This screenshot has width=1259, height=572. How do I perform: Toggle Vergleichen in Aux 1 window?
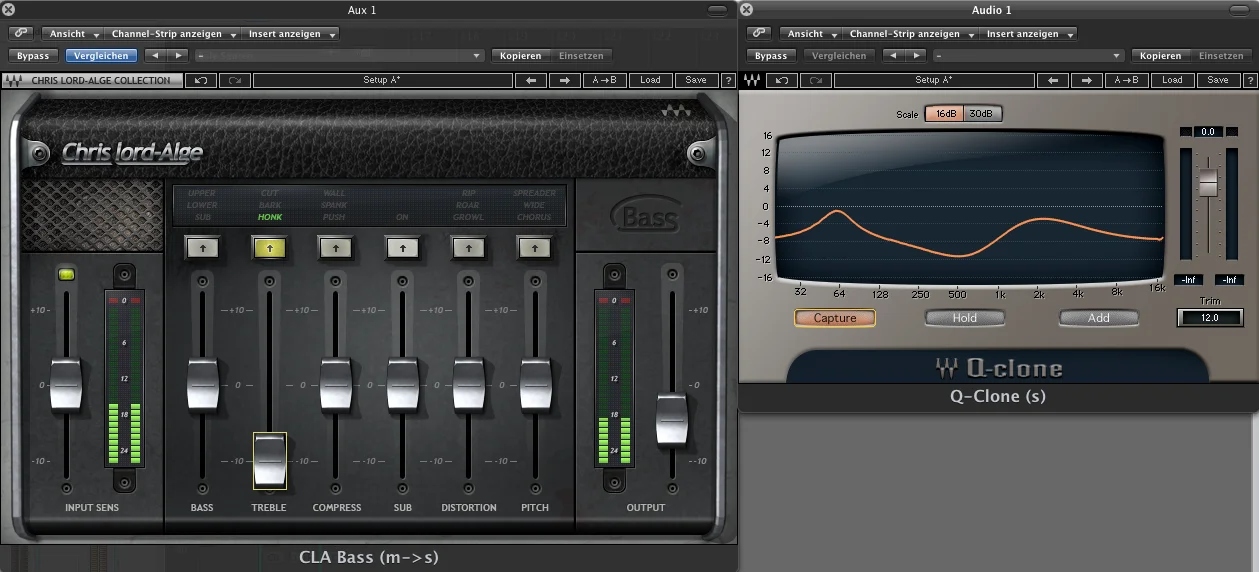coord(101,56)
